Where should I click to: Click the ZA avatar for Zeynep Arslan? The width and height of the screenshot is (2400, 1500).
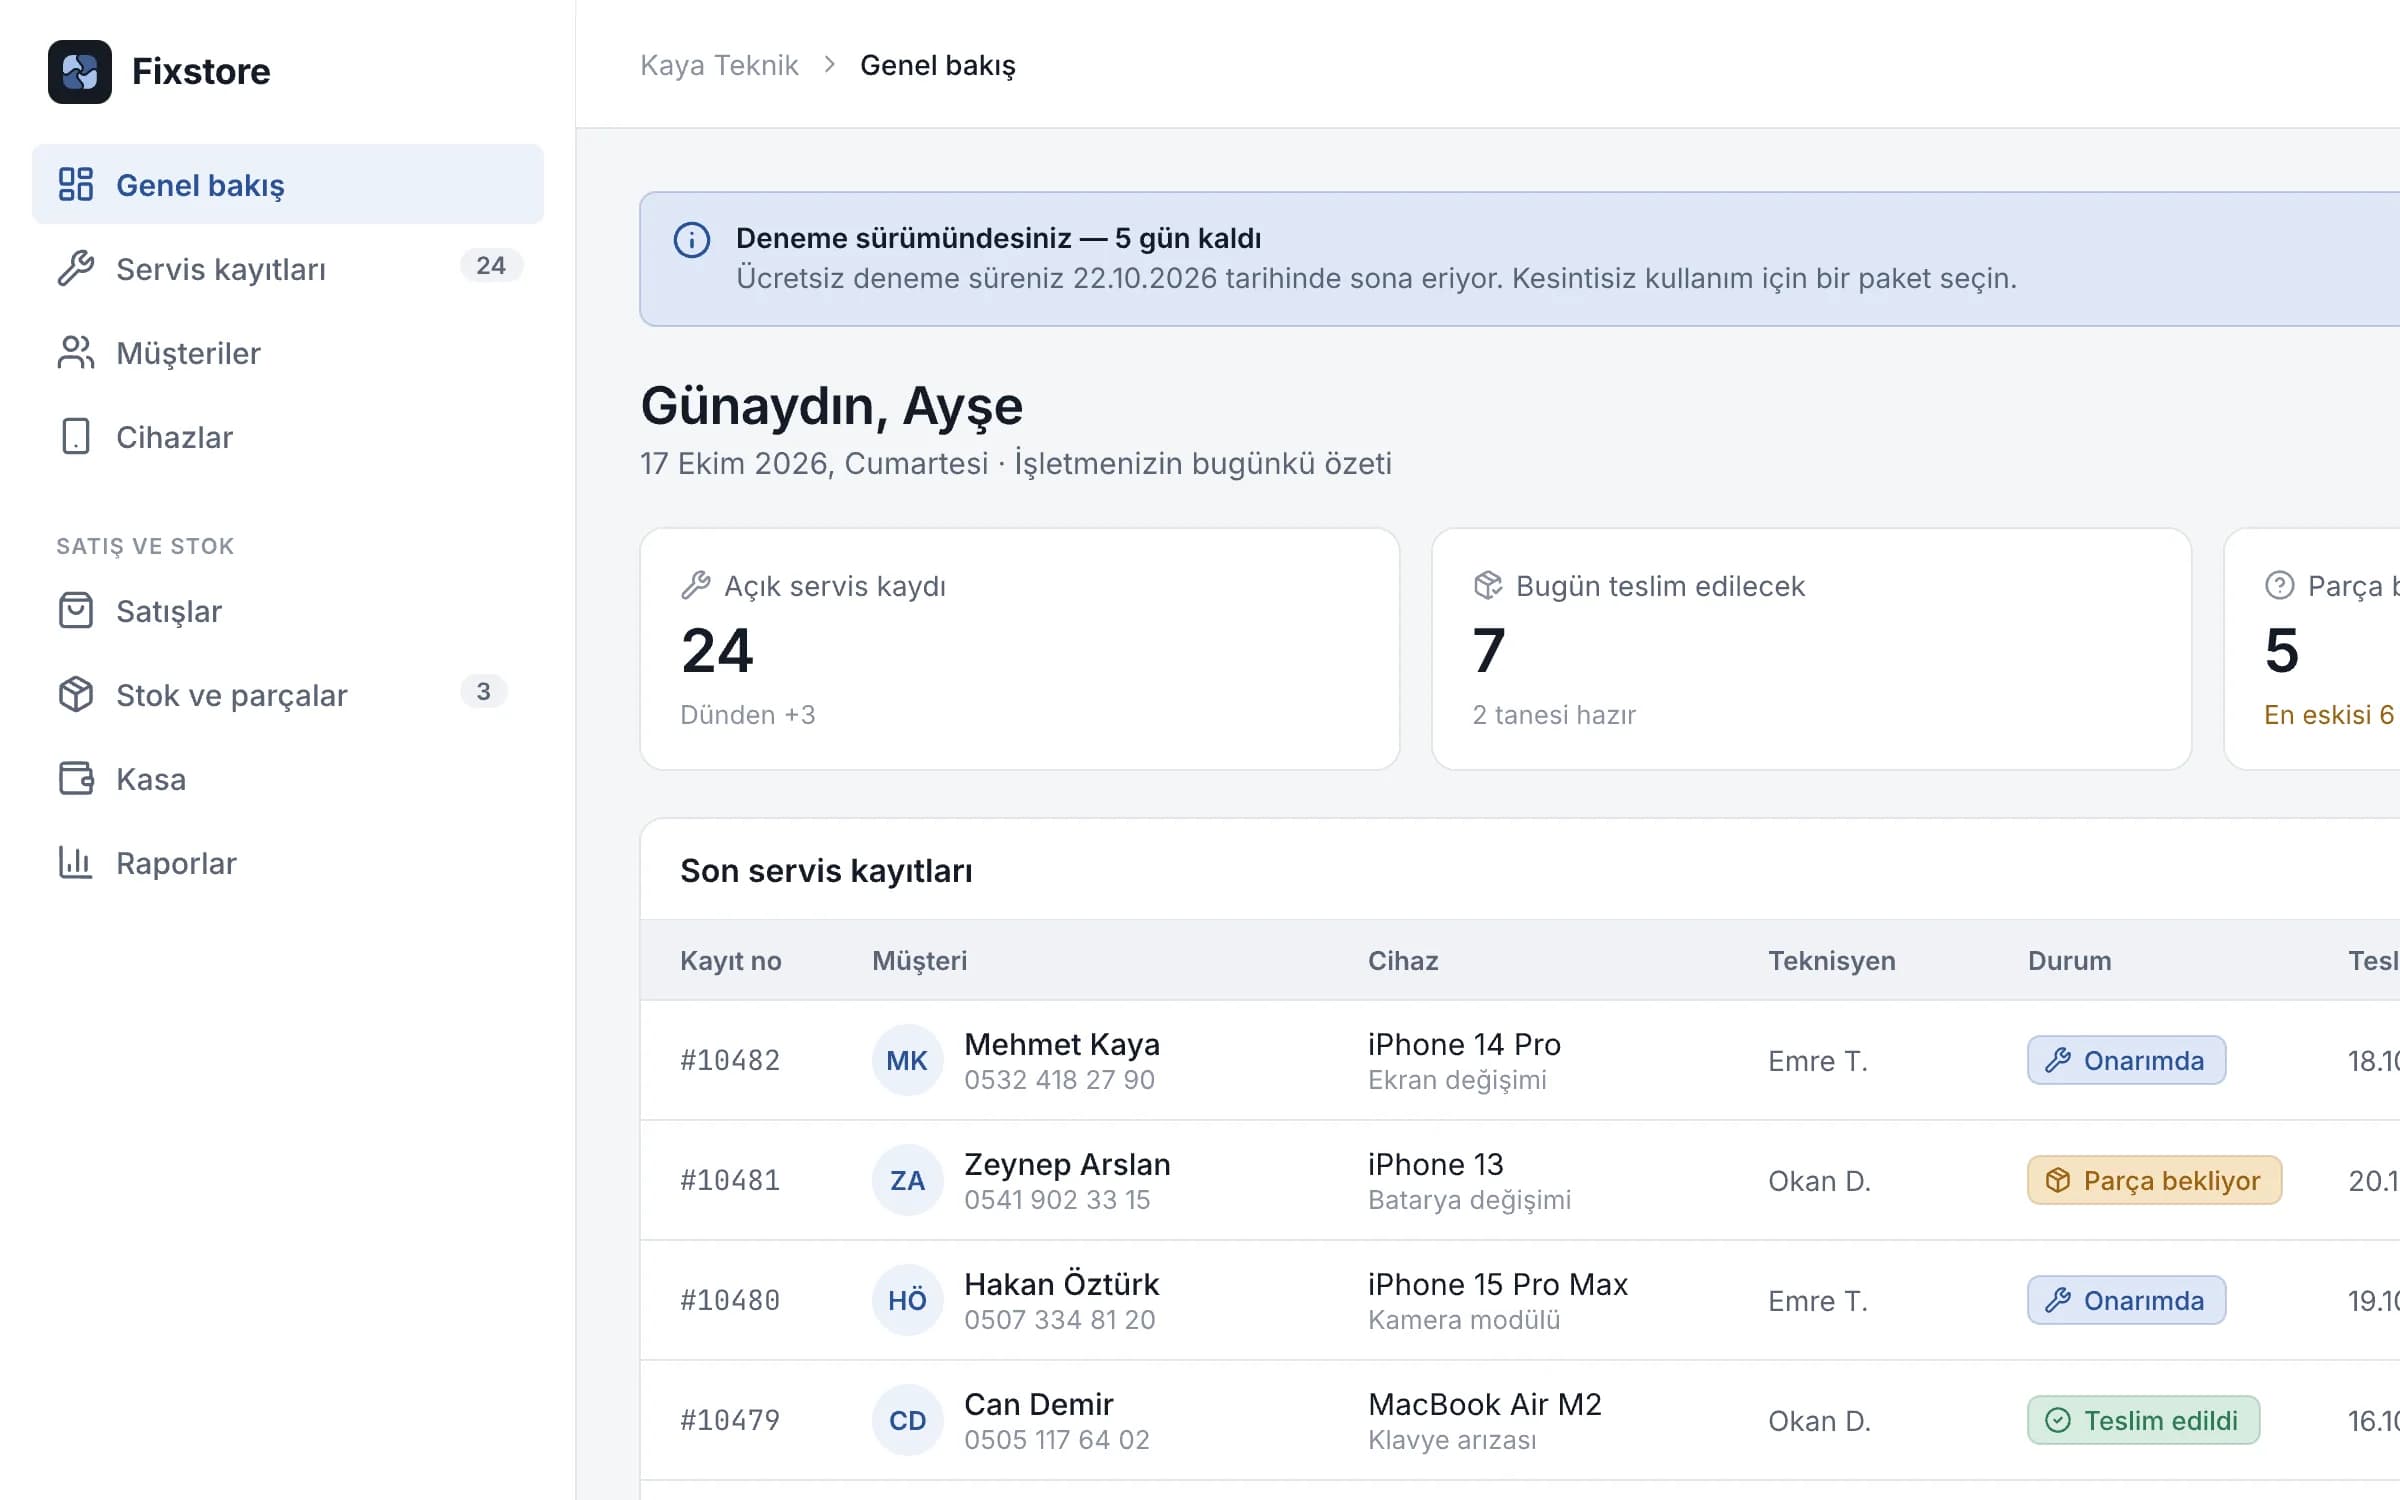coord(908,1180)
